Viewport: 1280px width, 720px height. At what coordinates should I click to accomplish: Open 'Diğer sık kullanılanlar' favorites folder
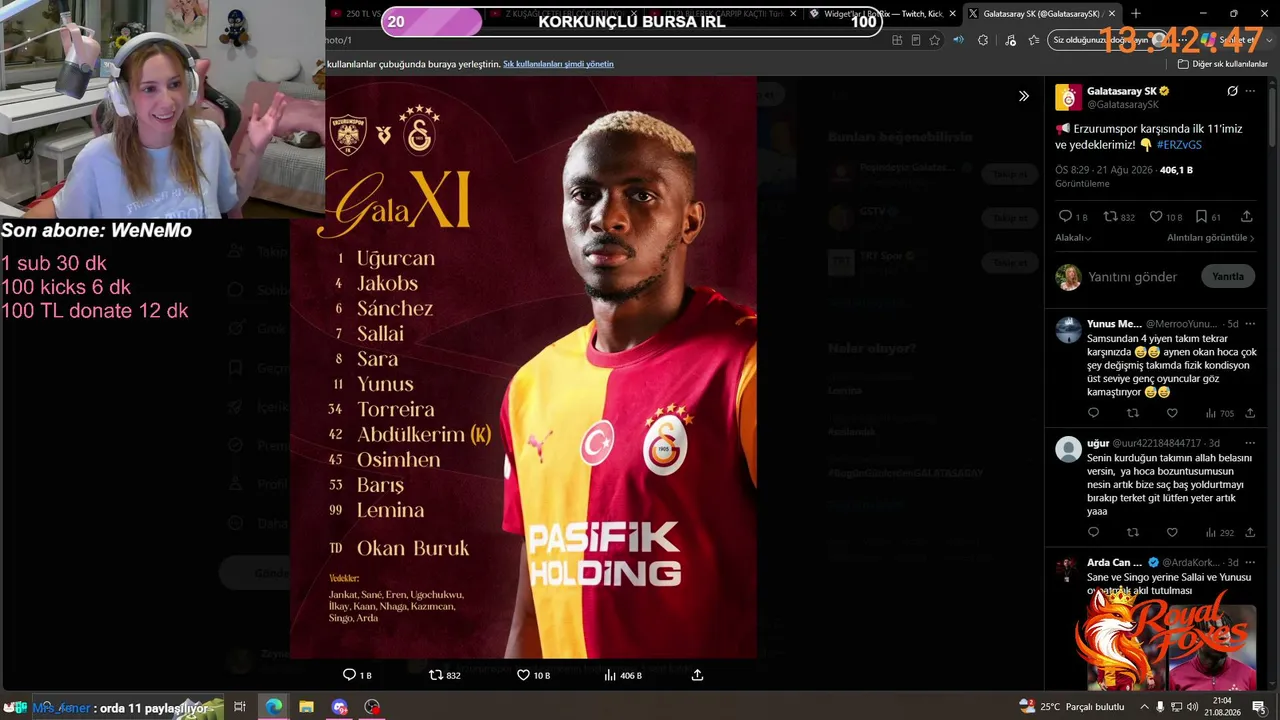[1223, 64]
